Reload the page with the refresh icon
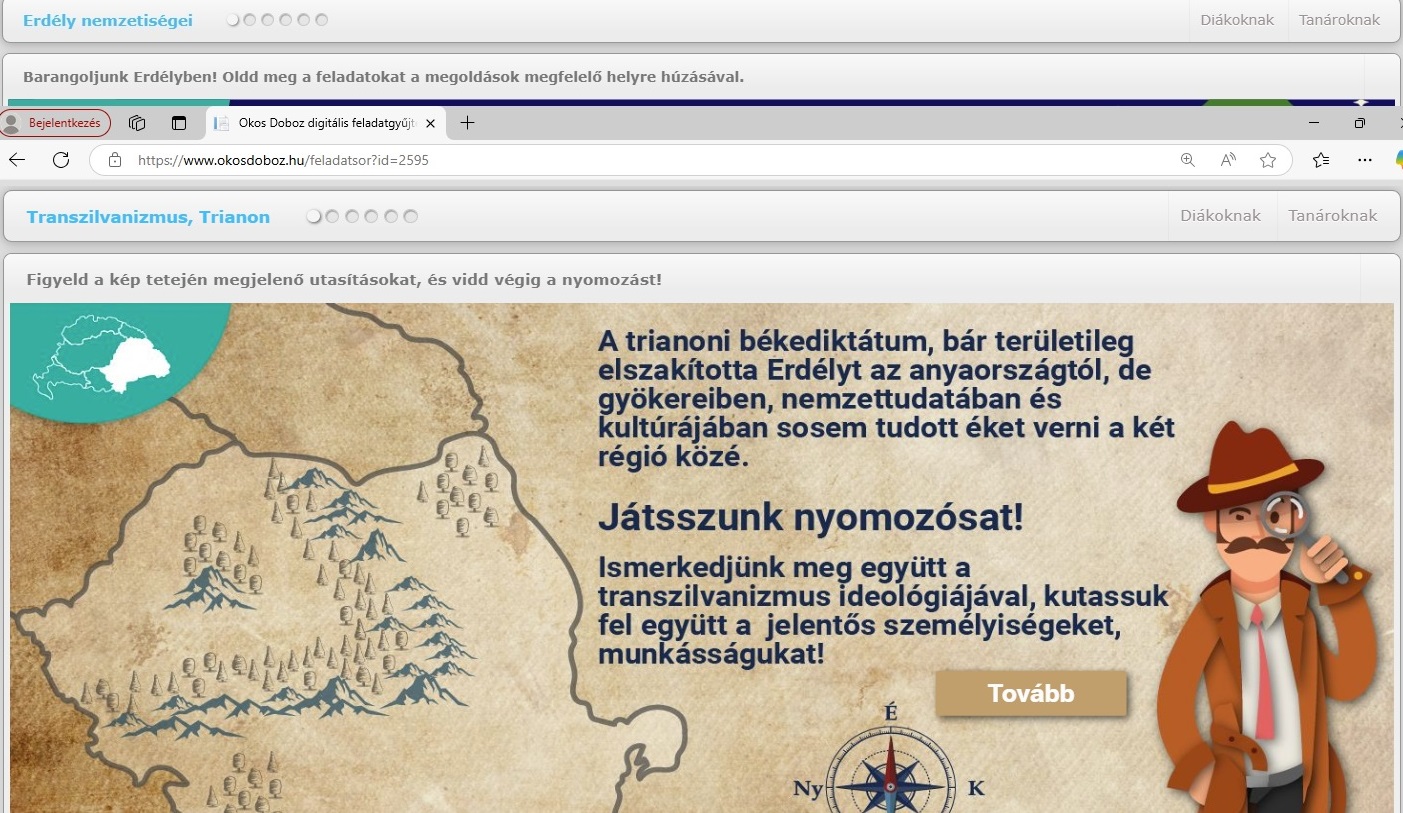 [61, 160]
